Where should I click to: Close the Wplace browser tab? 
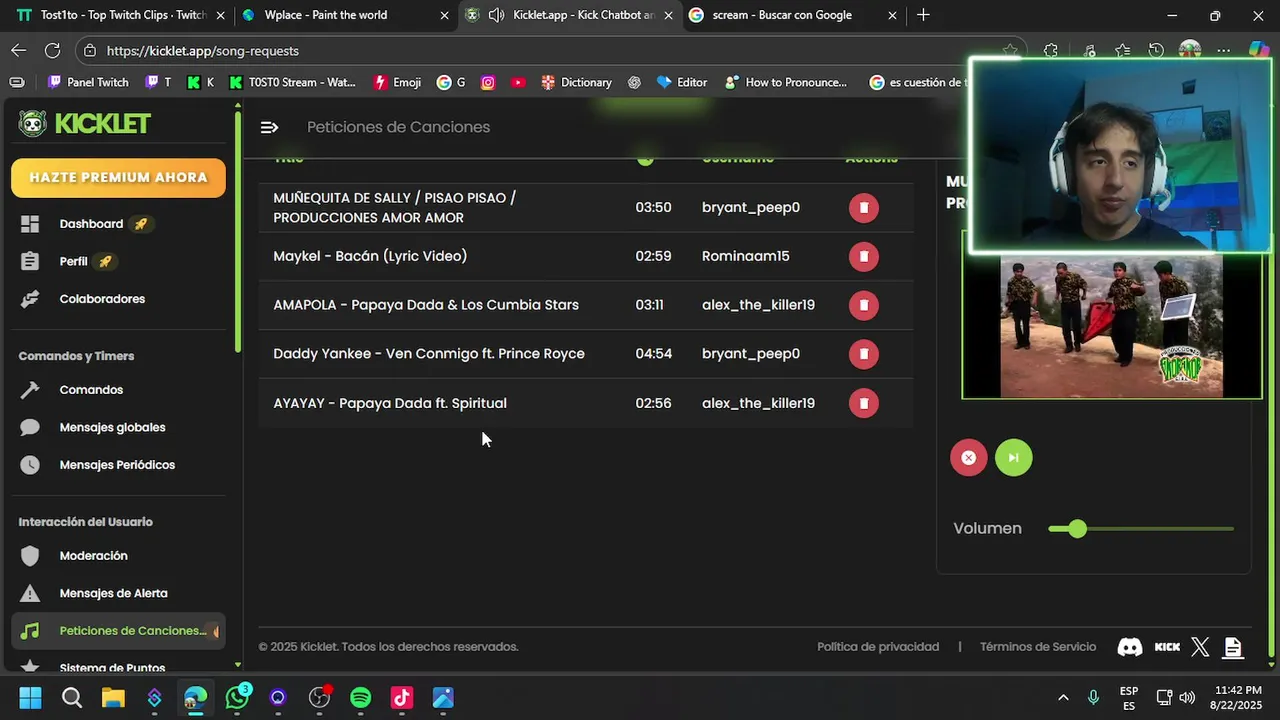445,15
